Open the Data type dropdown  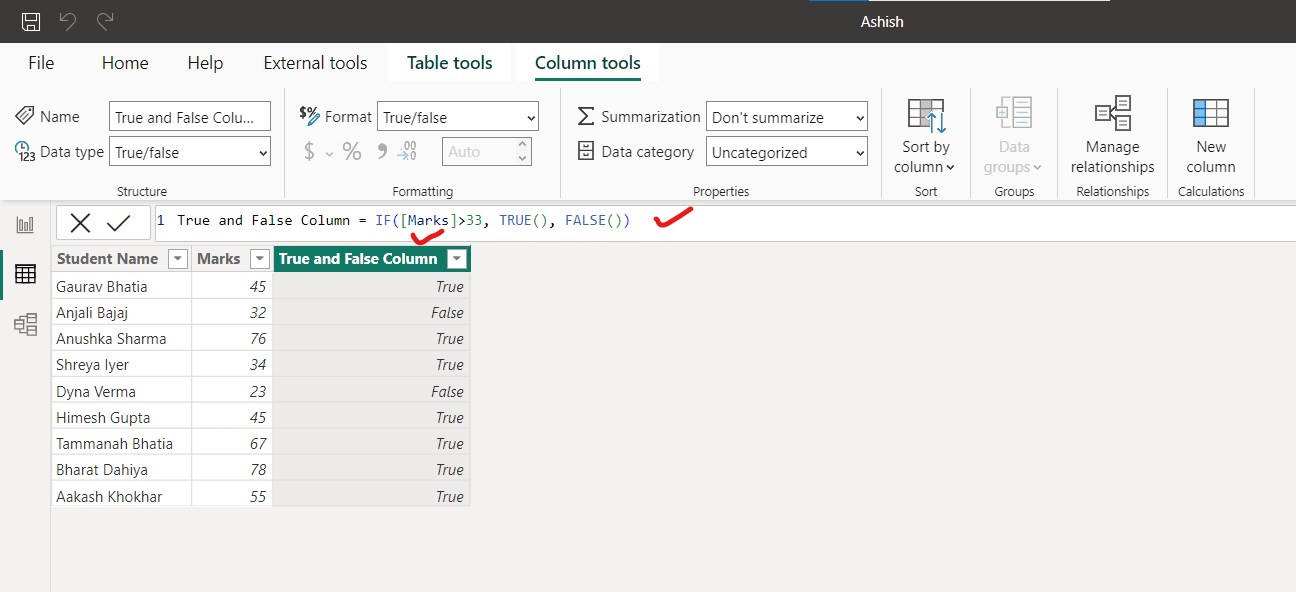point(189,151)
